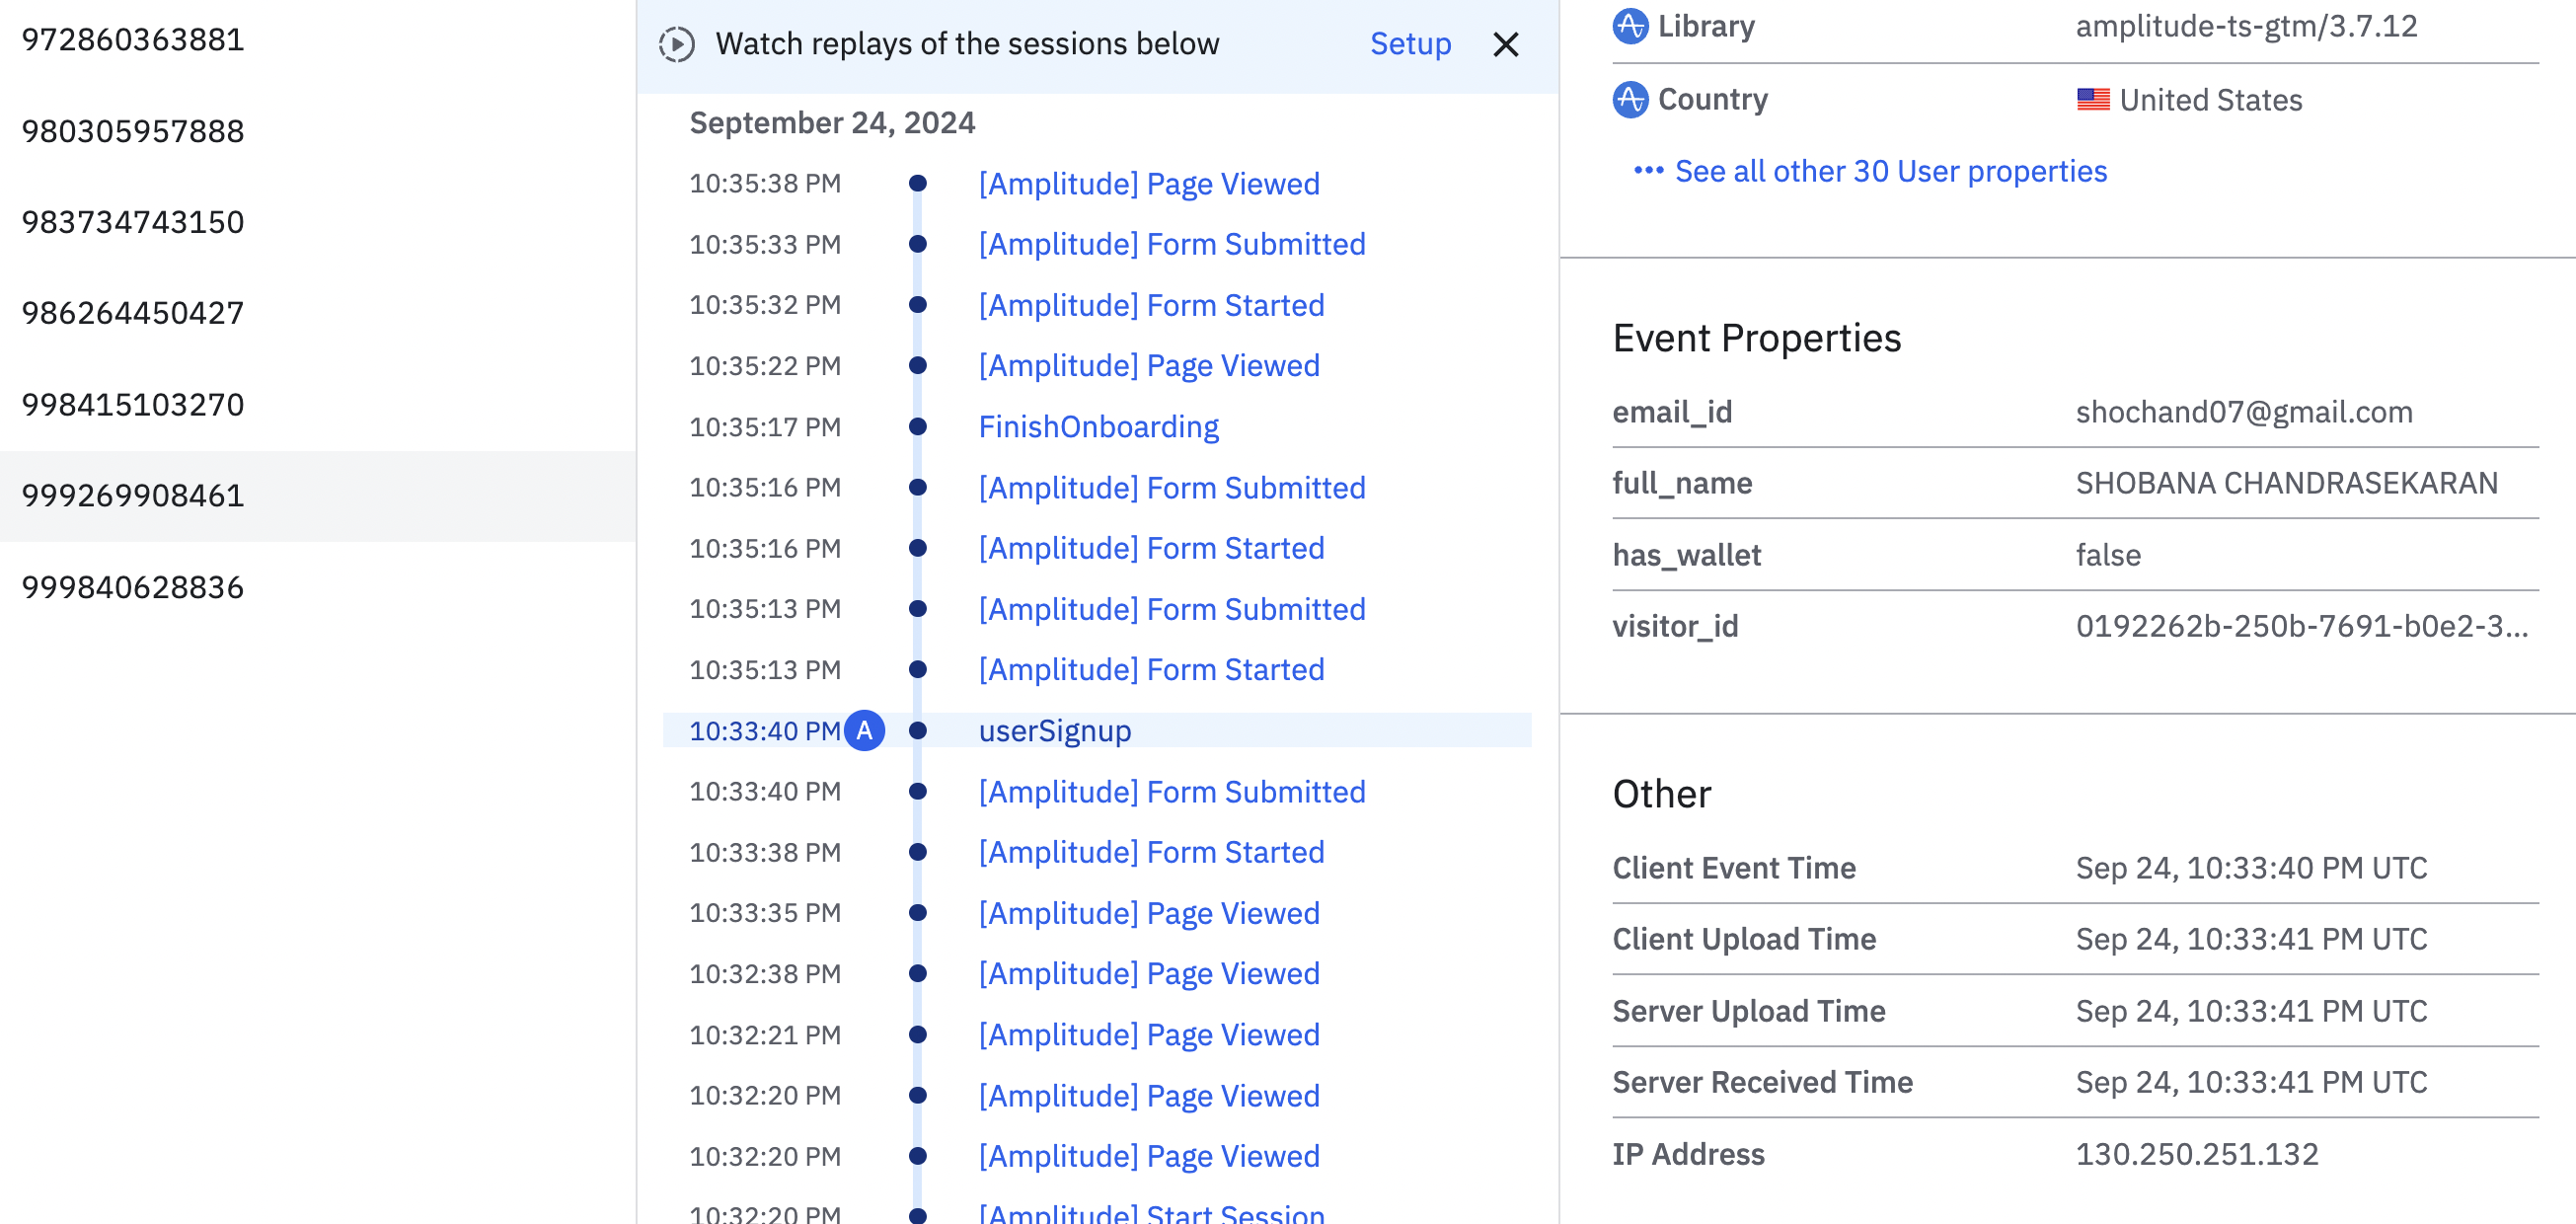Click timeline dot for FinishOnboarding event
2576x1224 pixels.
(x=917, y=427)
